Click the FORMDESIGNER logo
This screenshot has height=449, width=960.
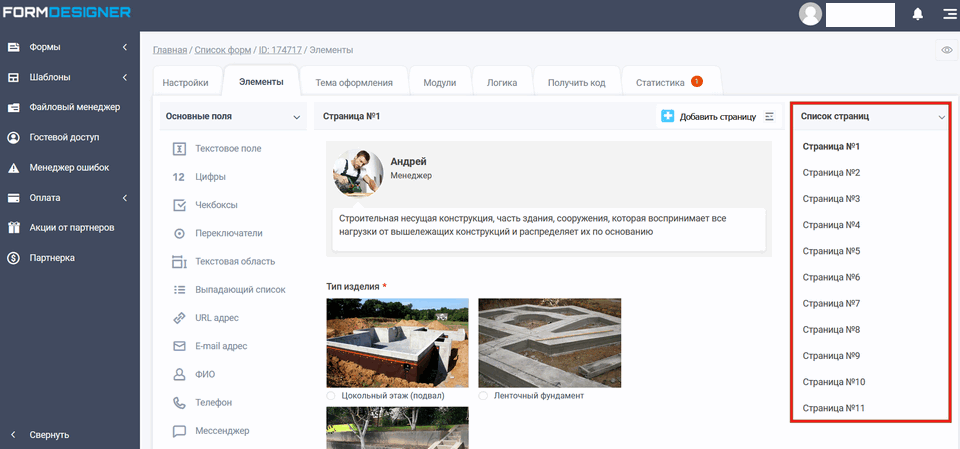(66, 12)
